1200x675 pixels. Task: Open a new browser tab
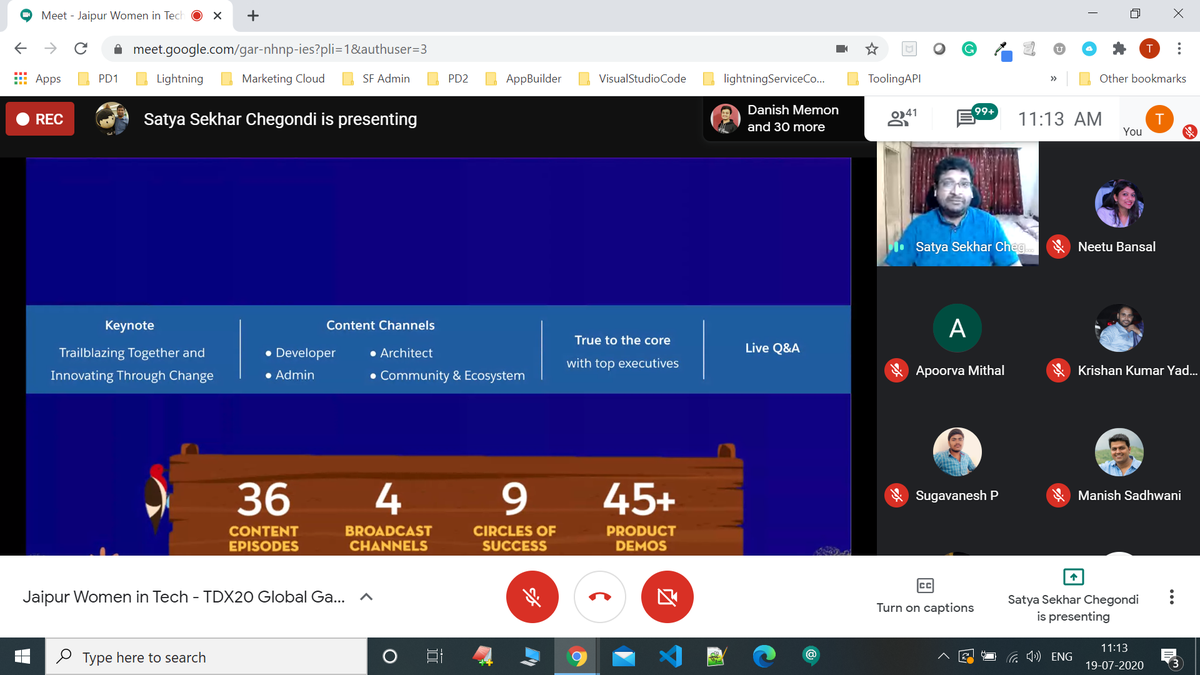click(253, 15)
